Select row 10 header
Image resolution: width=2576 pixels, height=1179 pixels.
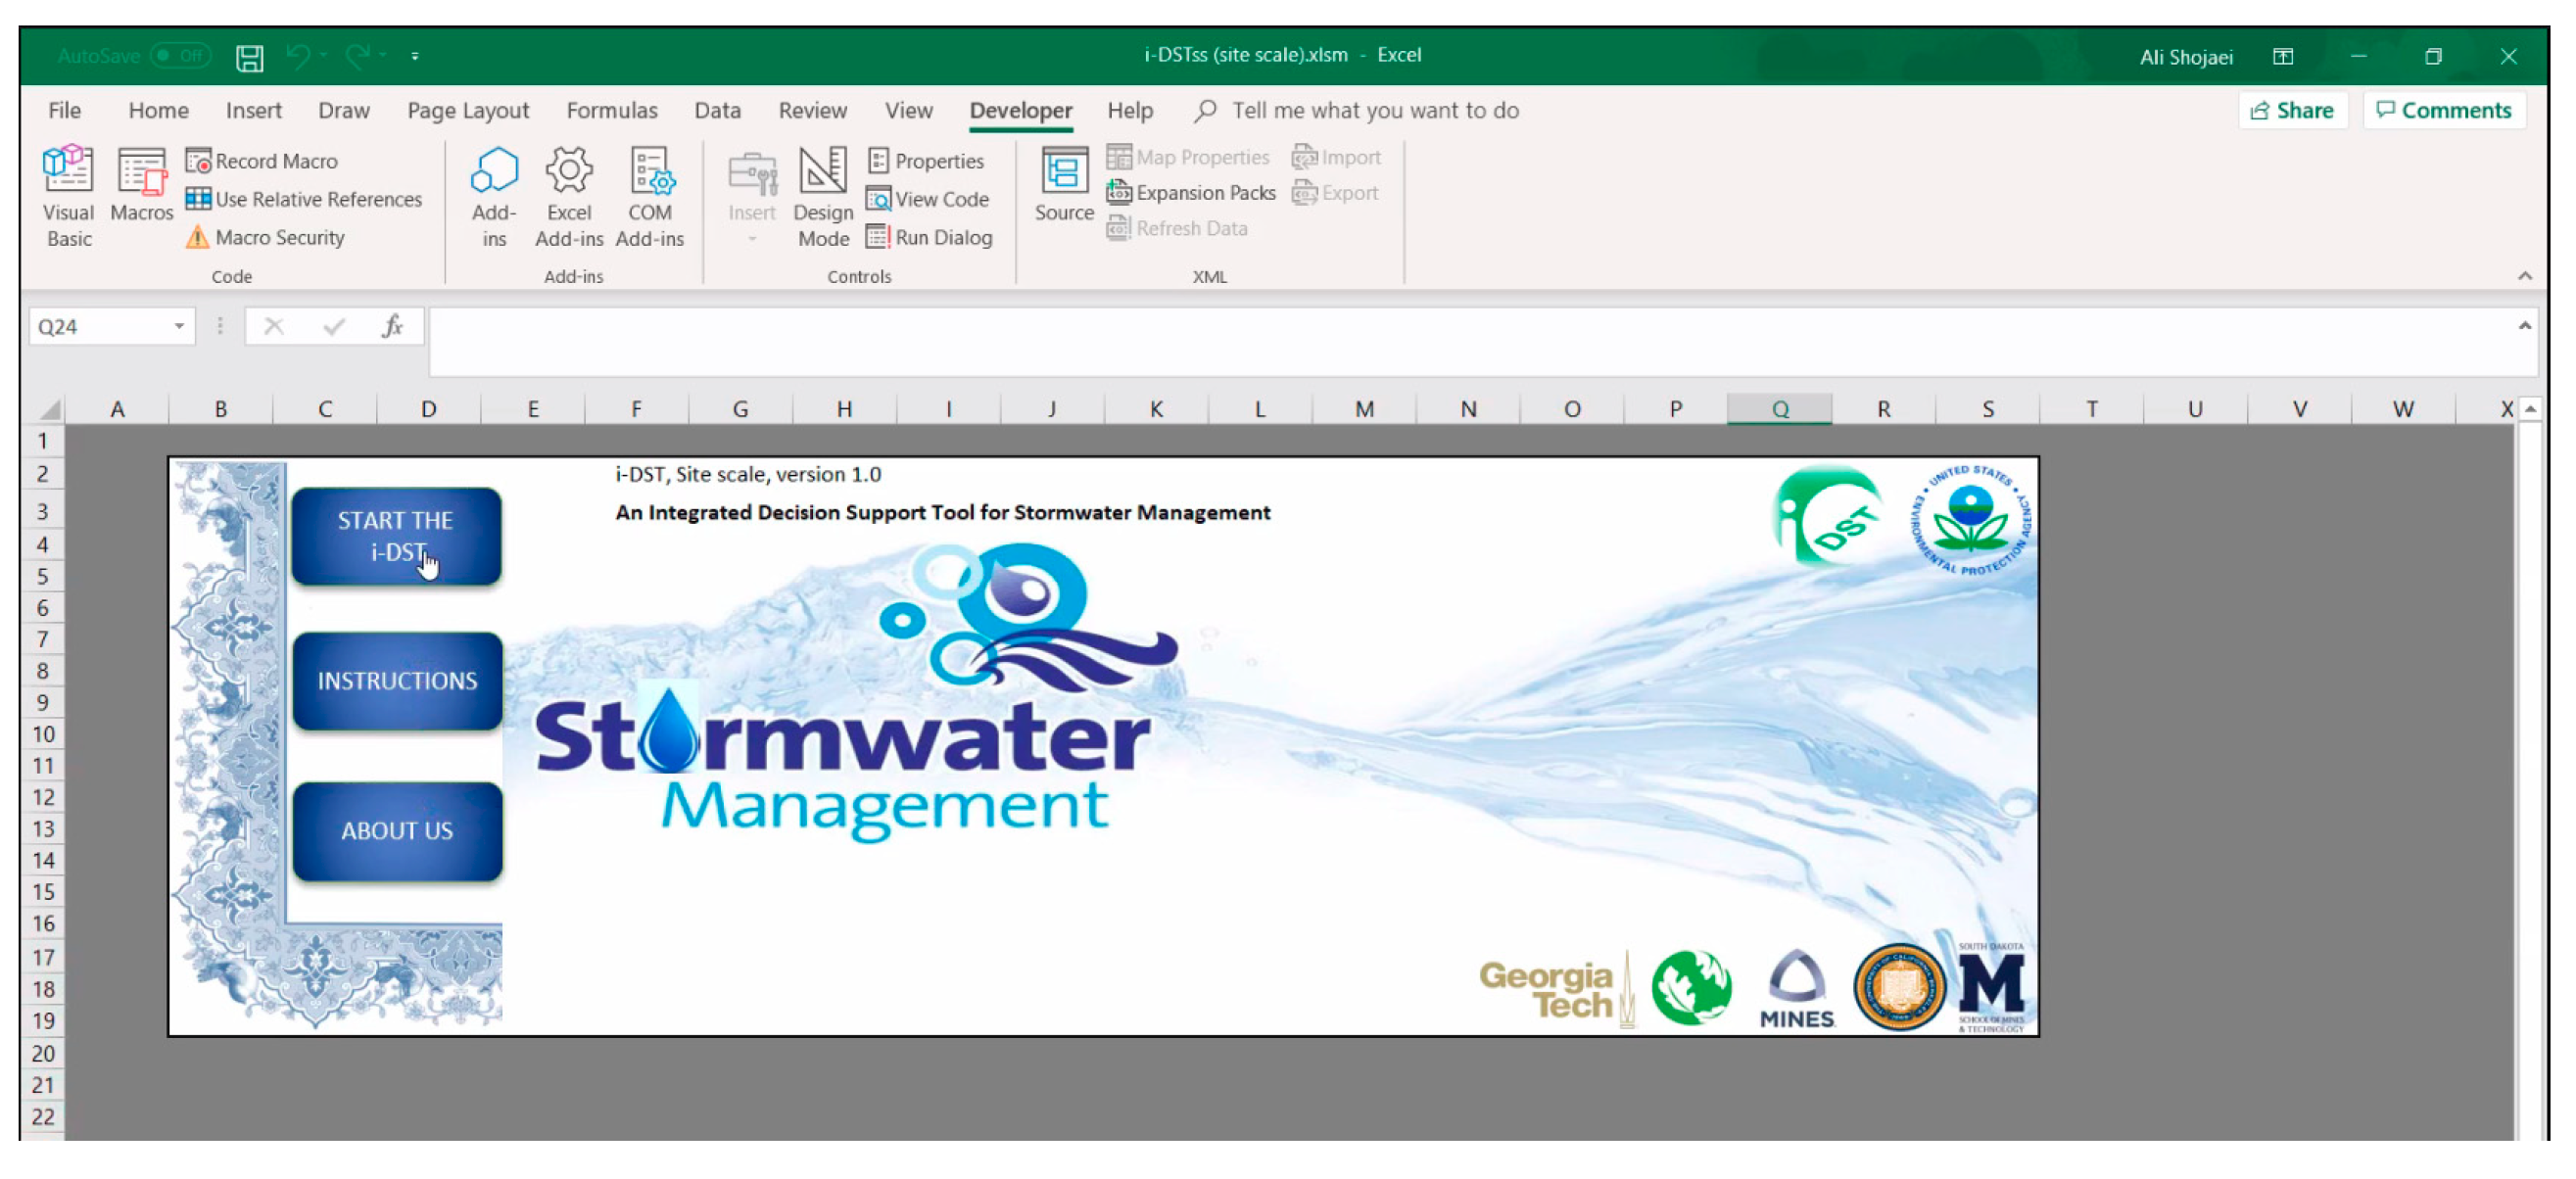click(43, 734)
